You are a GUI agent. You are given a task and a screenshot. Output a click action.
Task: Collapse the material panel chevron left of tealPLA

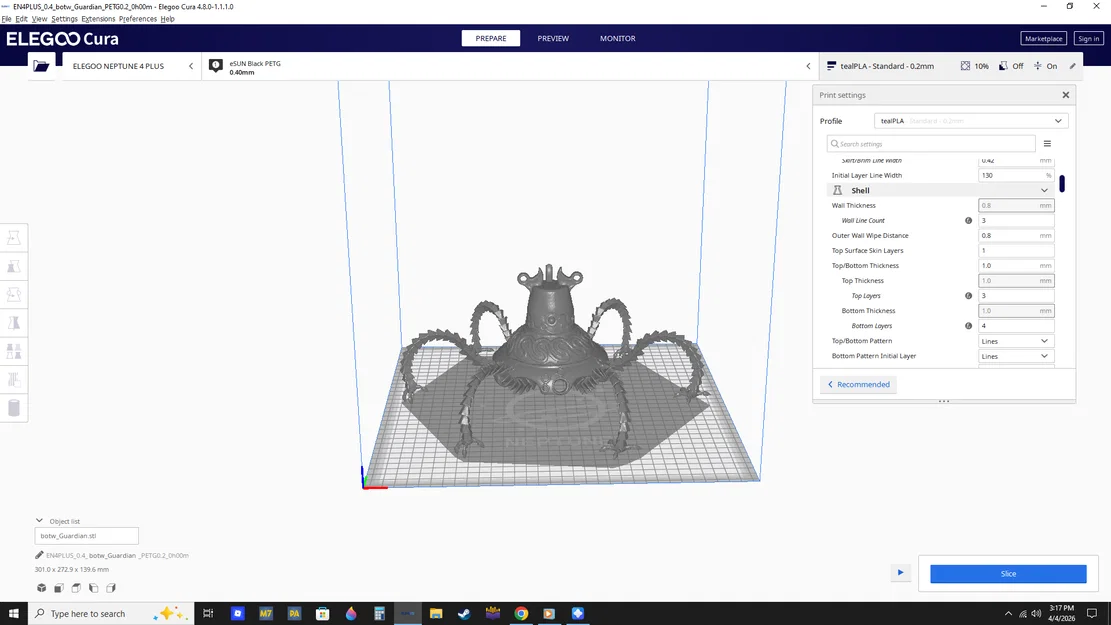(x=808, y=66)
